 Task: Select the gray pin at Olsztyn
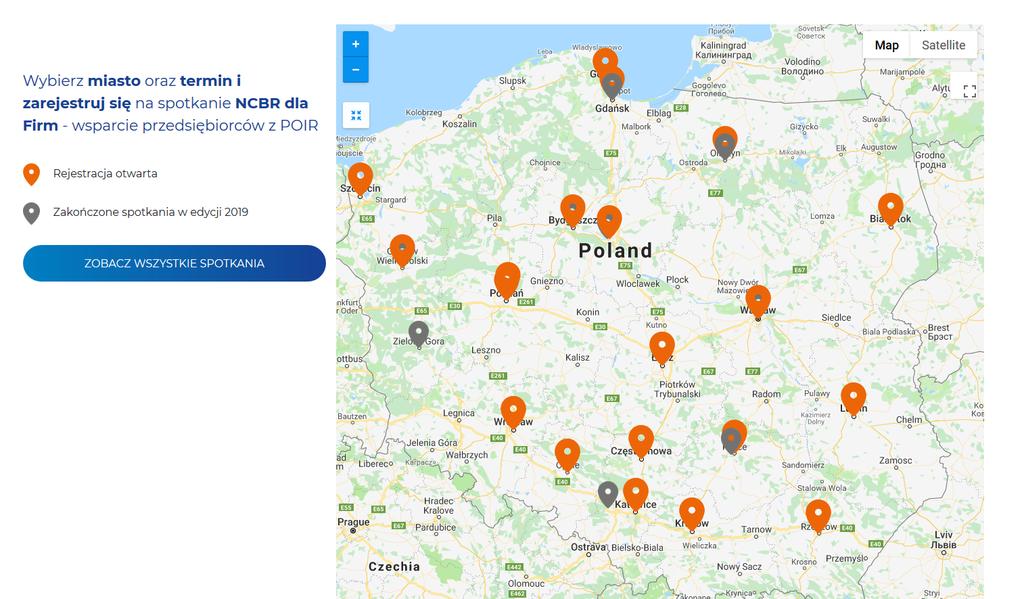(x=725, y=146)
